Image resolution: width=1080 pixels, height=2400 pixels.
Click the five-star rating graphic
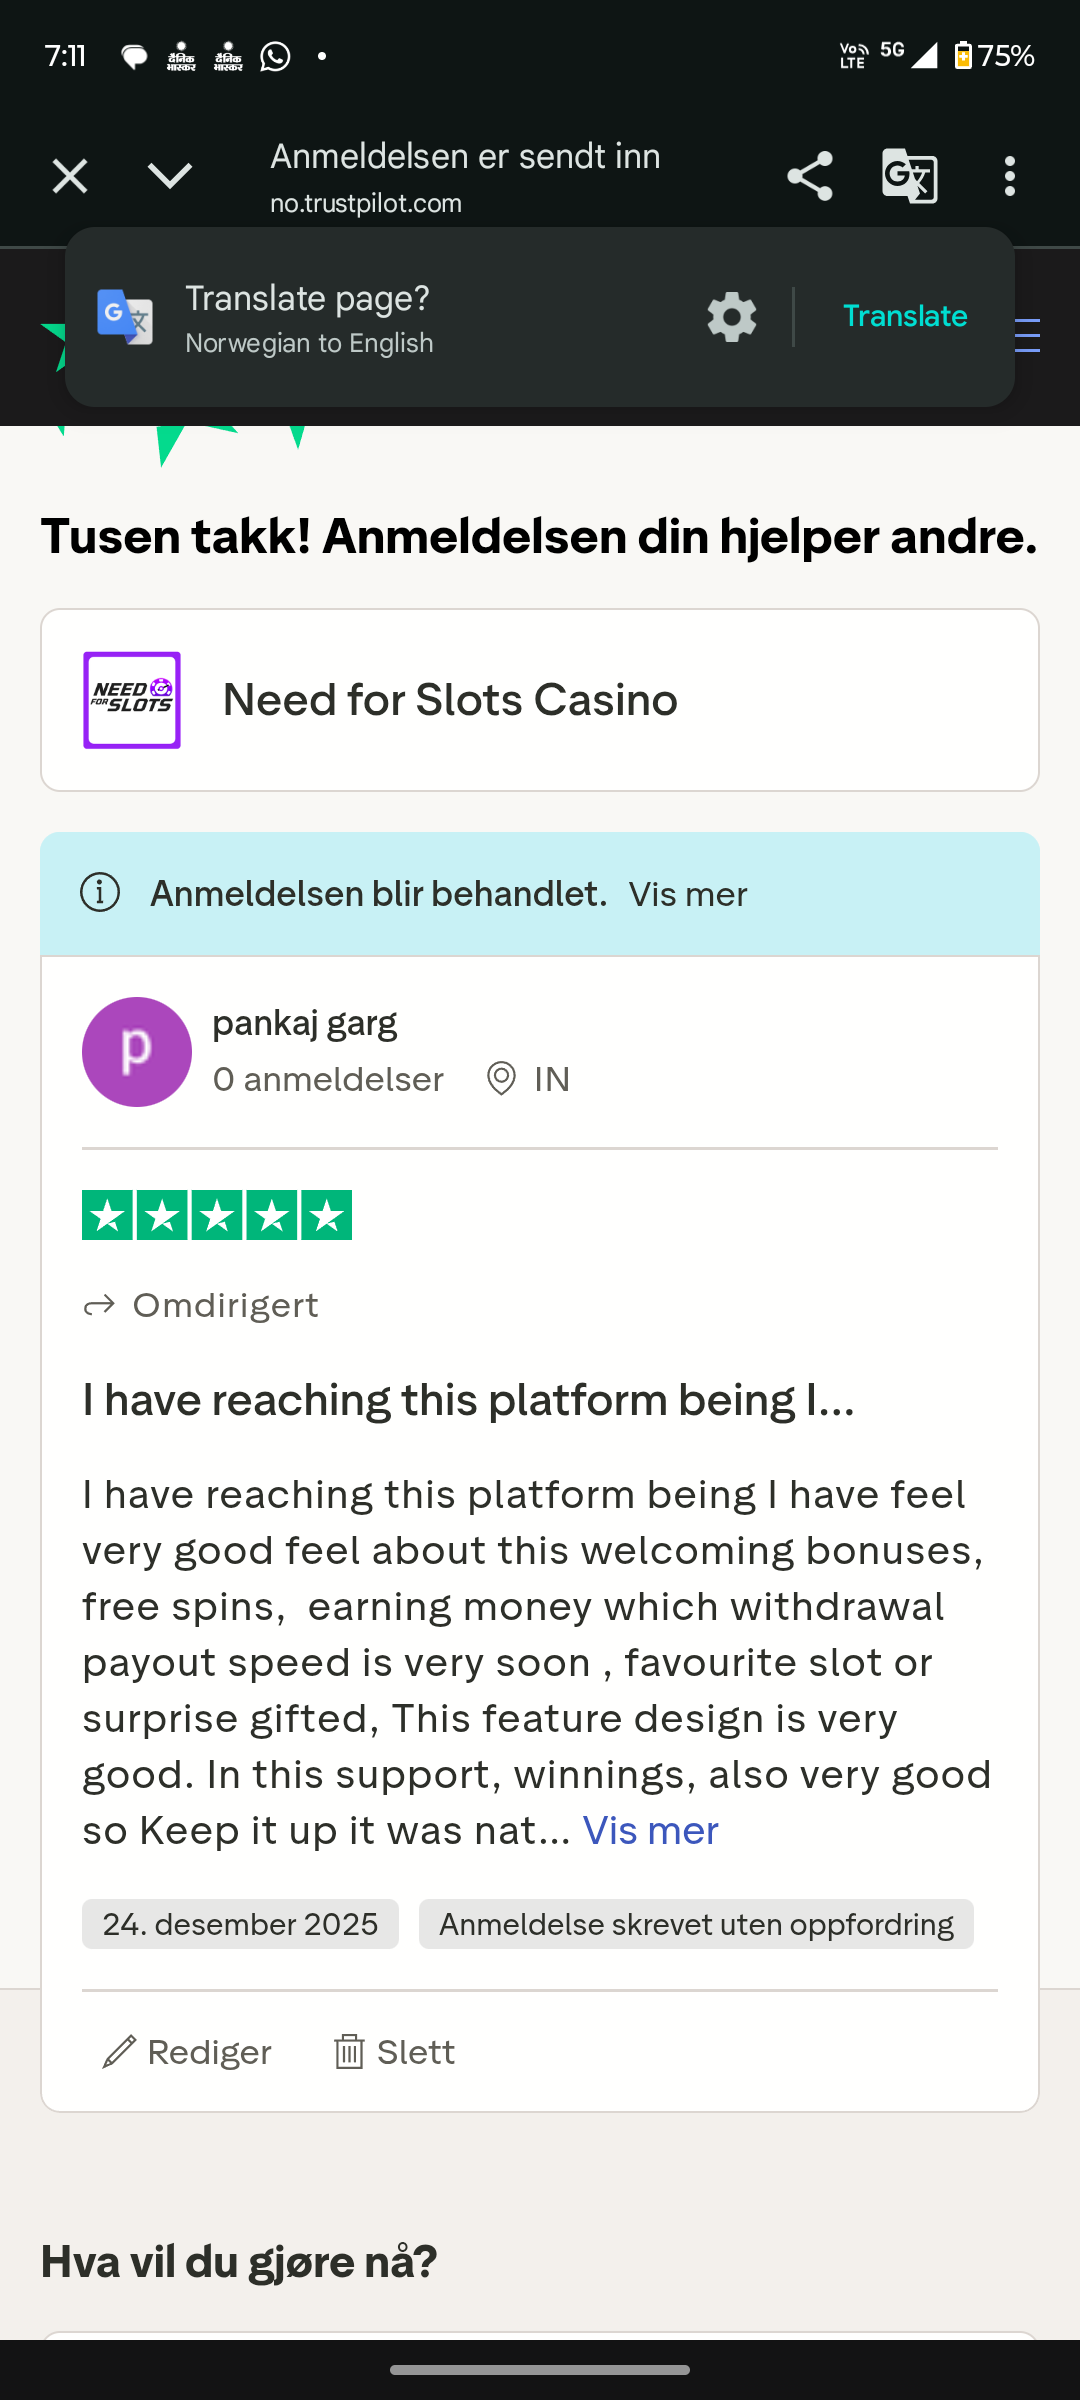[x=217, y=1215]
